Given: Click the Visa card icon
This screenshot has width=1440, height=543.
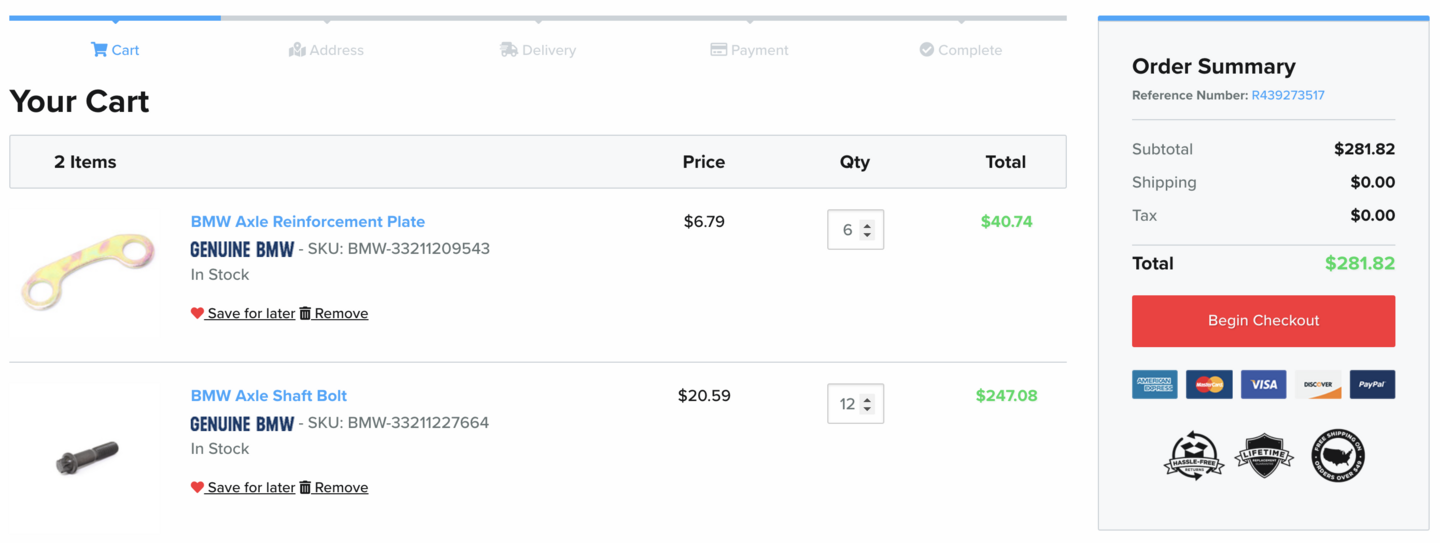Looking at the screenshot, I should (1263, 385).
